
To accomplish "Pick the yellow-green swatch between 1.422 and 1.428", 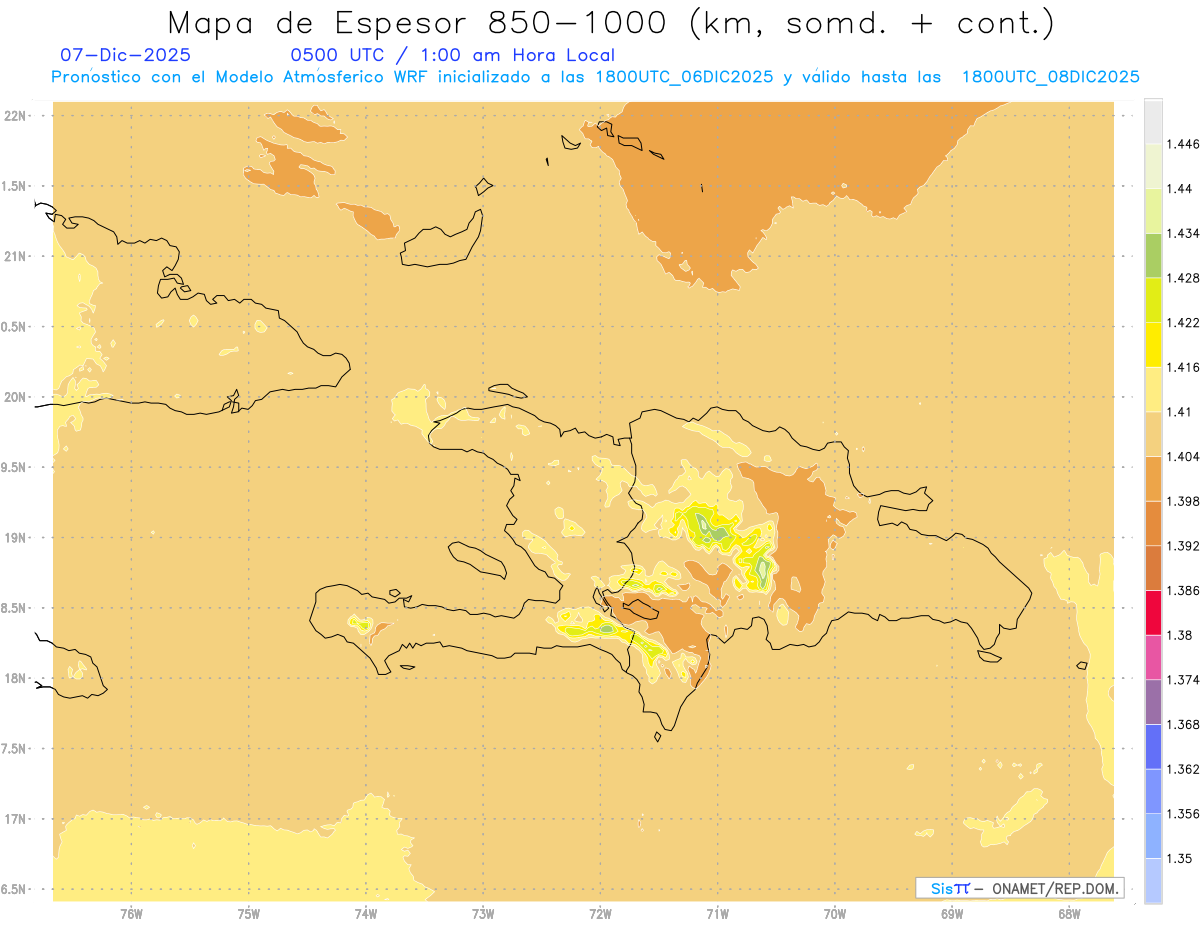I will click(x=1153, y=300).
